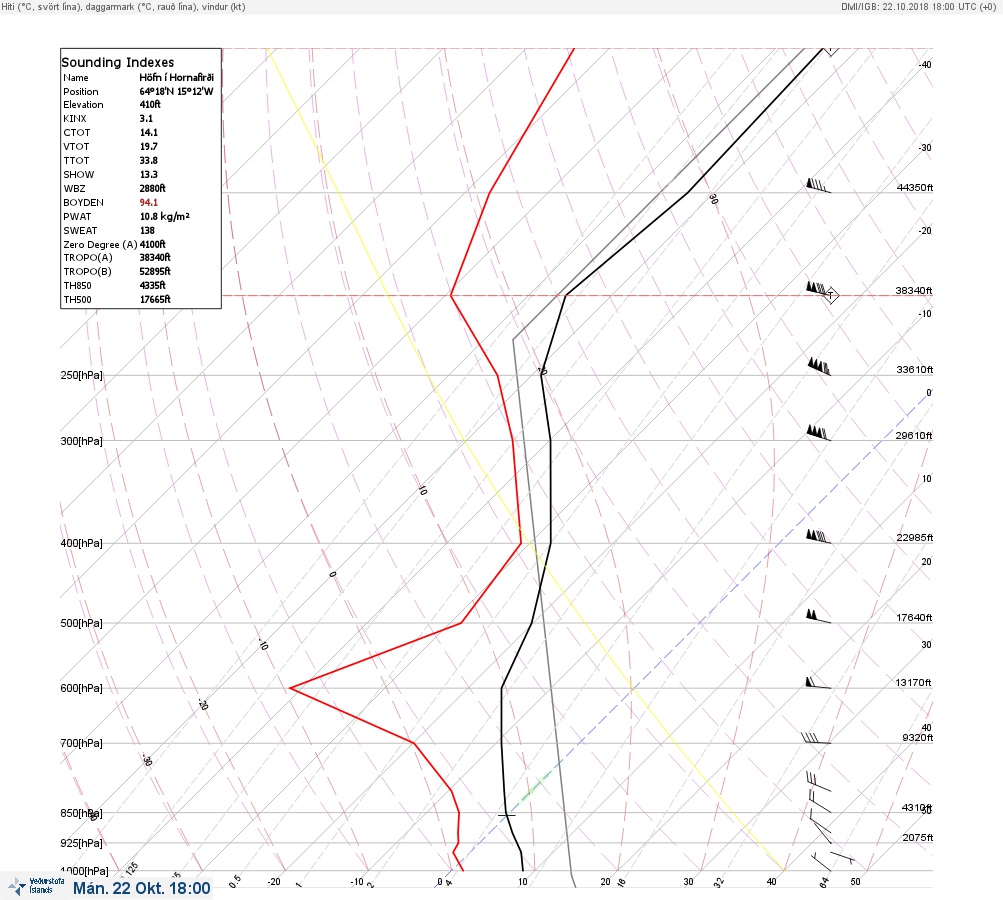Click the 'Zero Degree (A)' label
1003x900 pixels.
[100, 244]
